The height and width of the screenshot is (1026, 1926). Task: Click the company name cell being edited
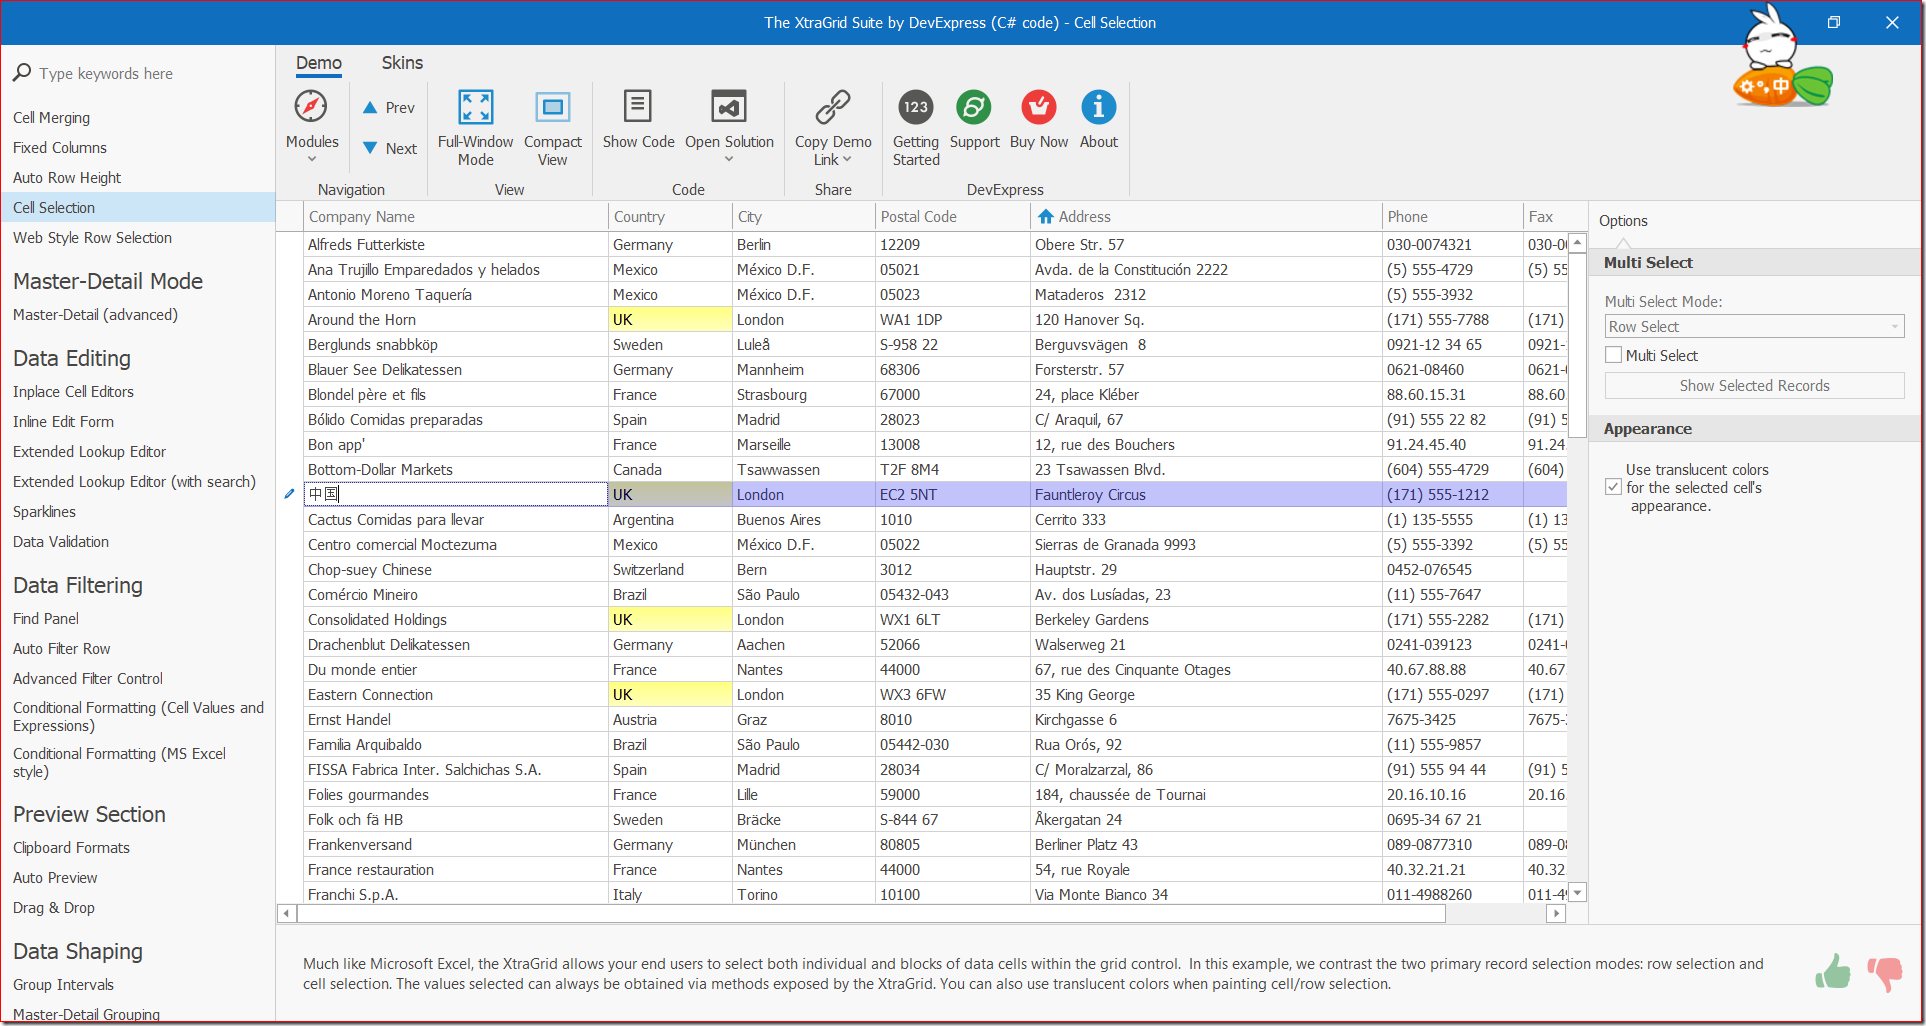(x=456, y=494)
